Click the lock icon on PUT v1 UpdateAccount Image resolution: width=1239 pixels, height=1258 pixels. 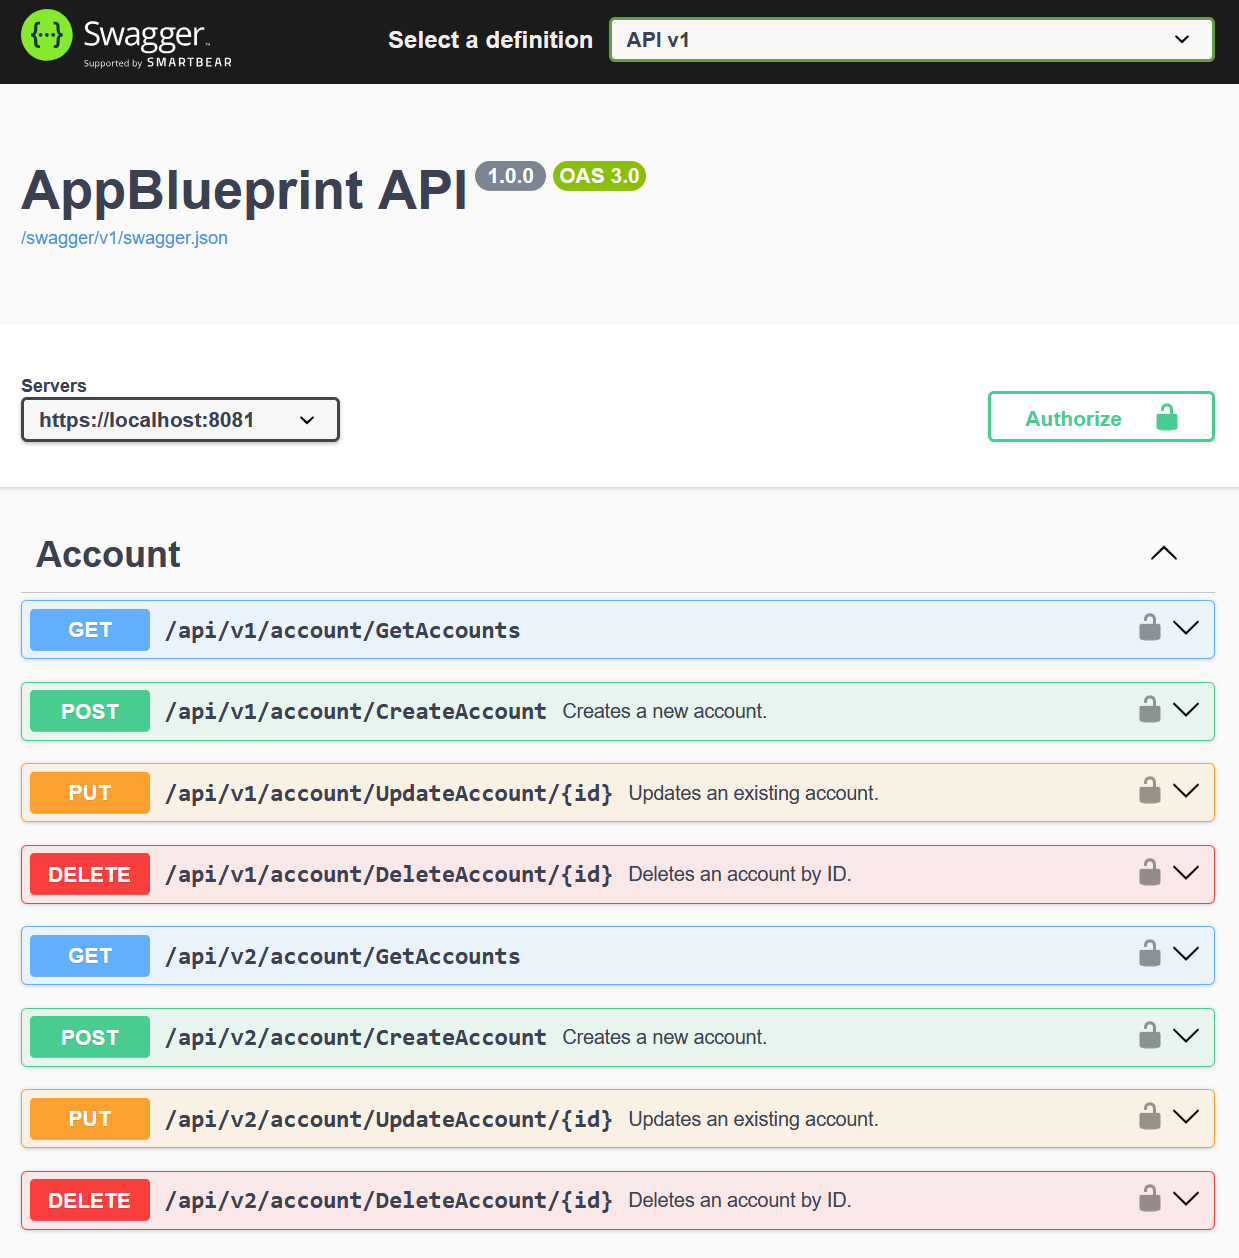[x=1150, y=791]
